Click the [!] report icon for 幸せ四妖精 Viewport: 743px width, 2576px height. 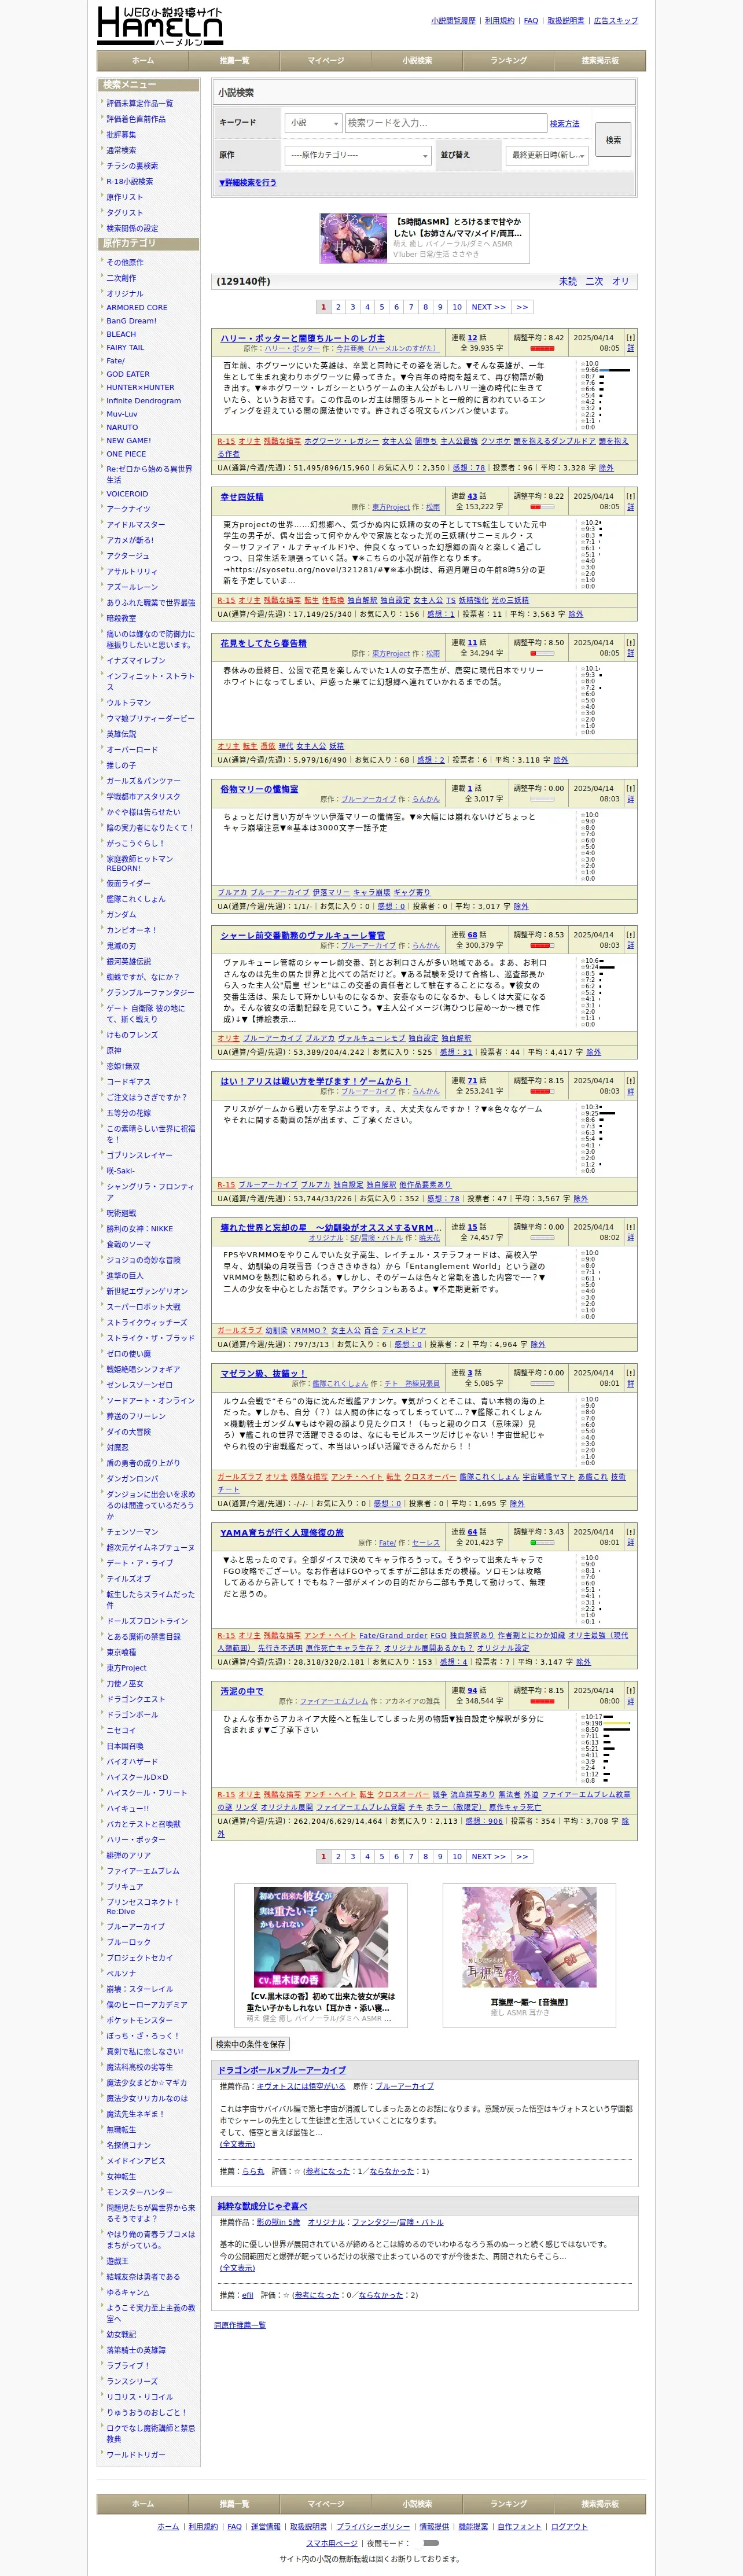630,496
